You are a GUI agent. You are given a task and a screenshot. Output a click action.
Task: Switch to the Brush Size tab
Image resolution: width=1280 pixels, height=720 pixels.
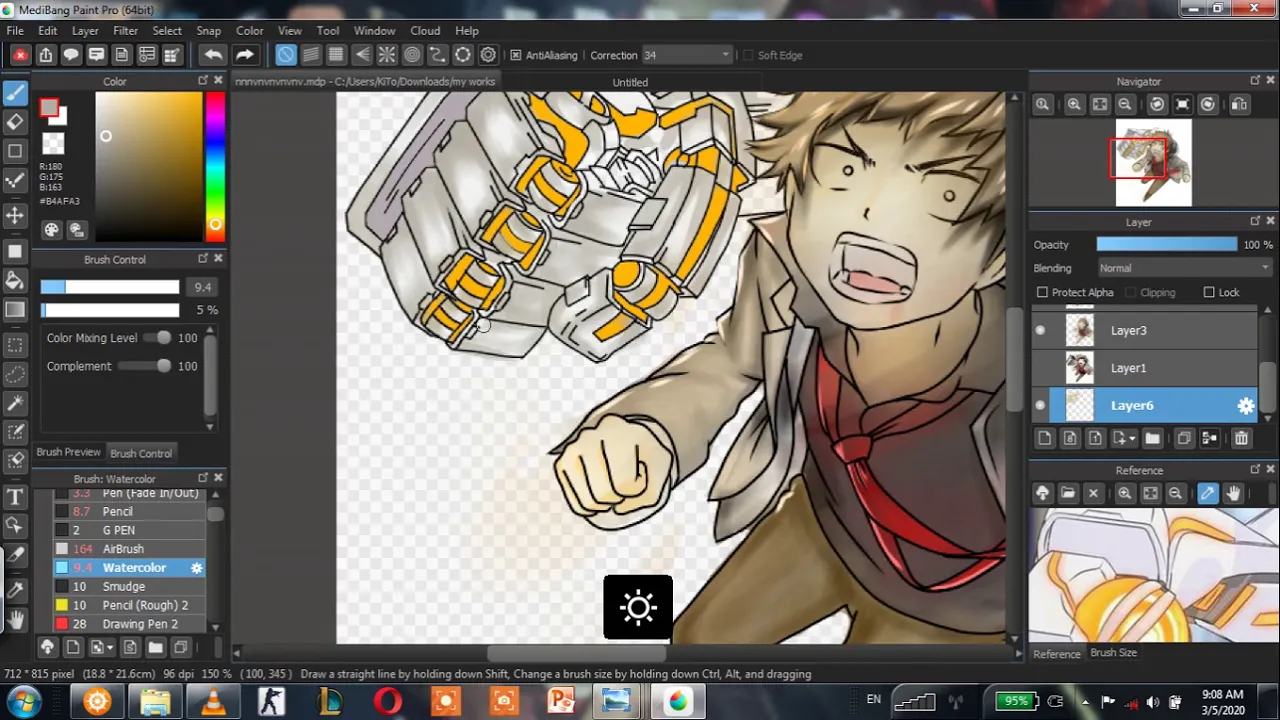1113,653
